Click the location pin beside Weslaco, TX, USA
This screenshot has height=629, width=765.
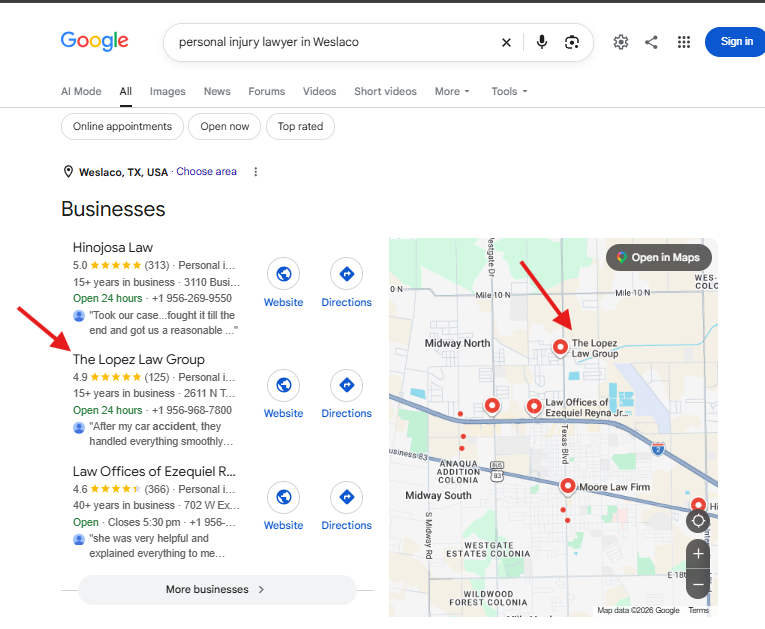click(x=68, y=172)
